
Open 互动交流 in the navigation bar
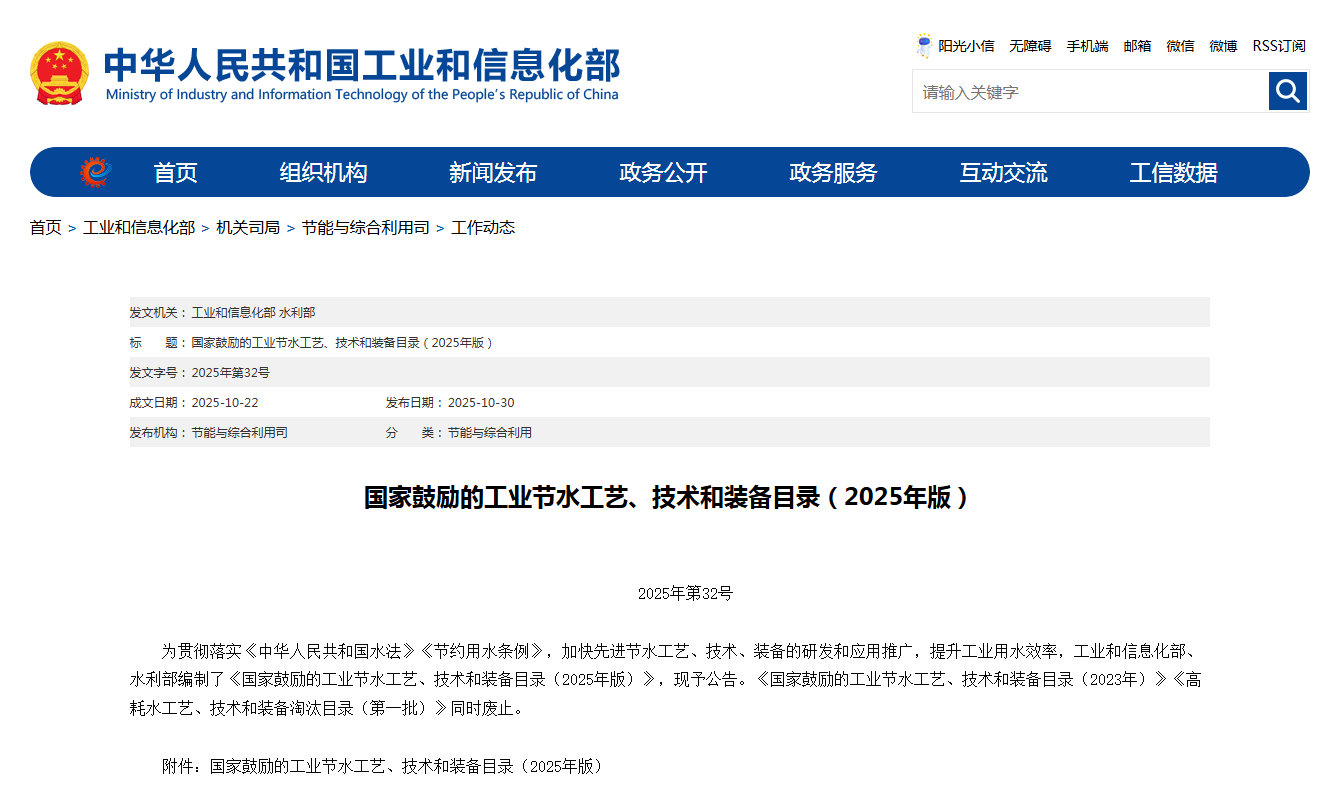(1003, 173)
